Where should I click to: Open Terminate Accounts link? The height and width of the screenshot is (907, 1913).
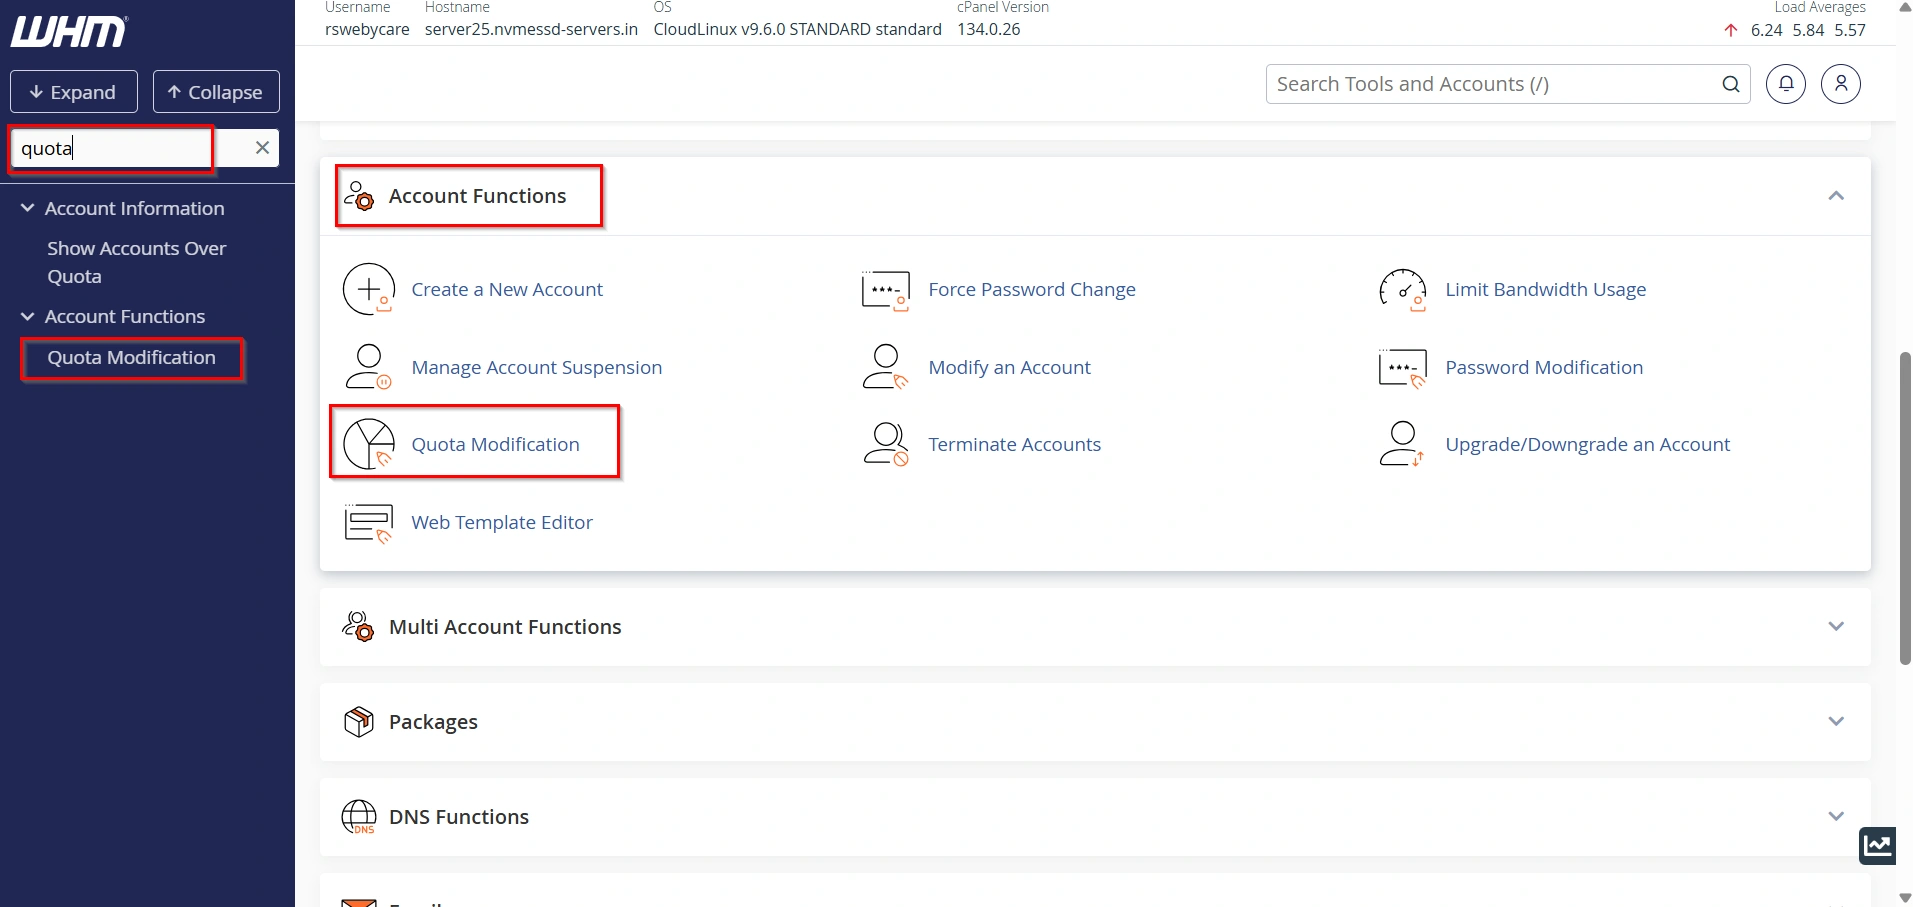pos(1014,444)
